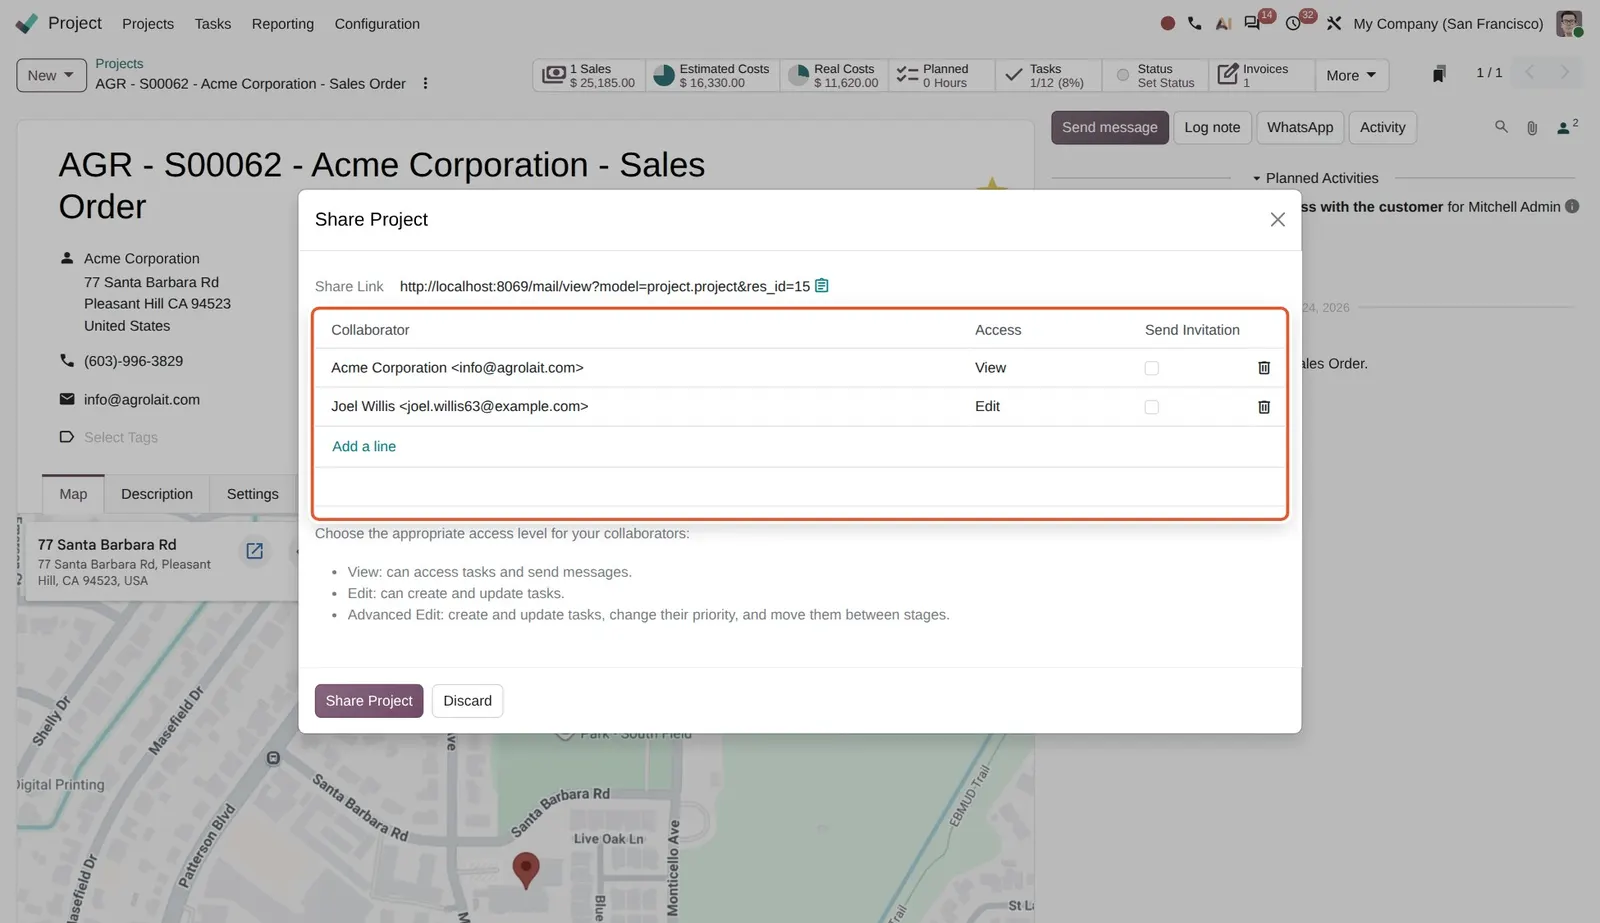Screen dimensions: 1600x923
Task: Click the Activity button
Action: 1383,128
